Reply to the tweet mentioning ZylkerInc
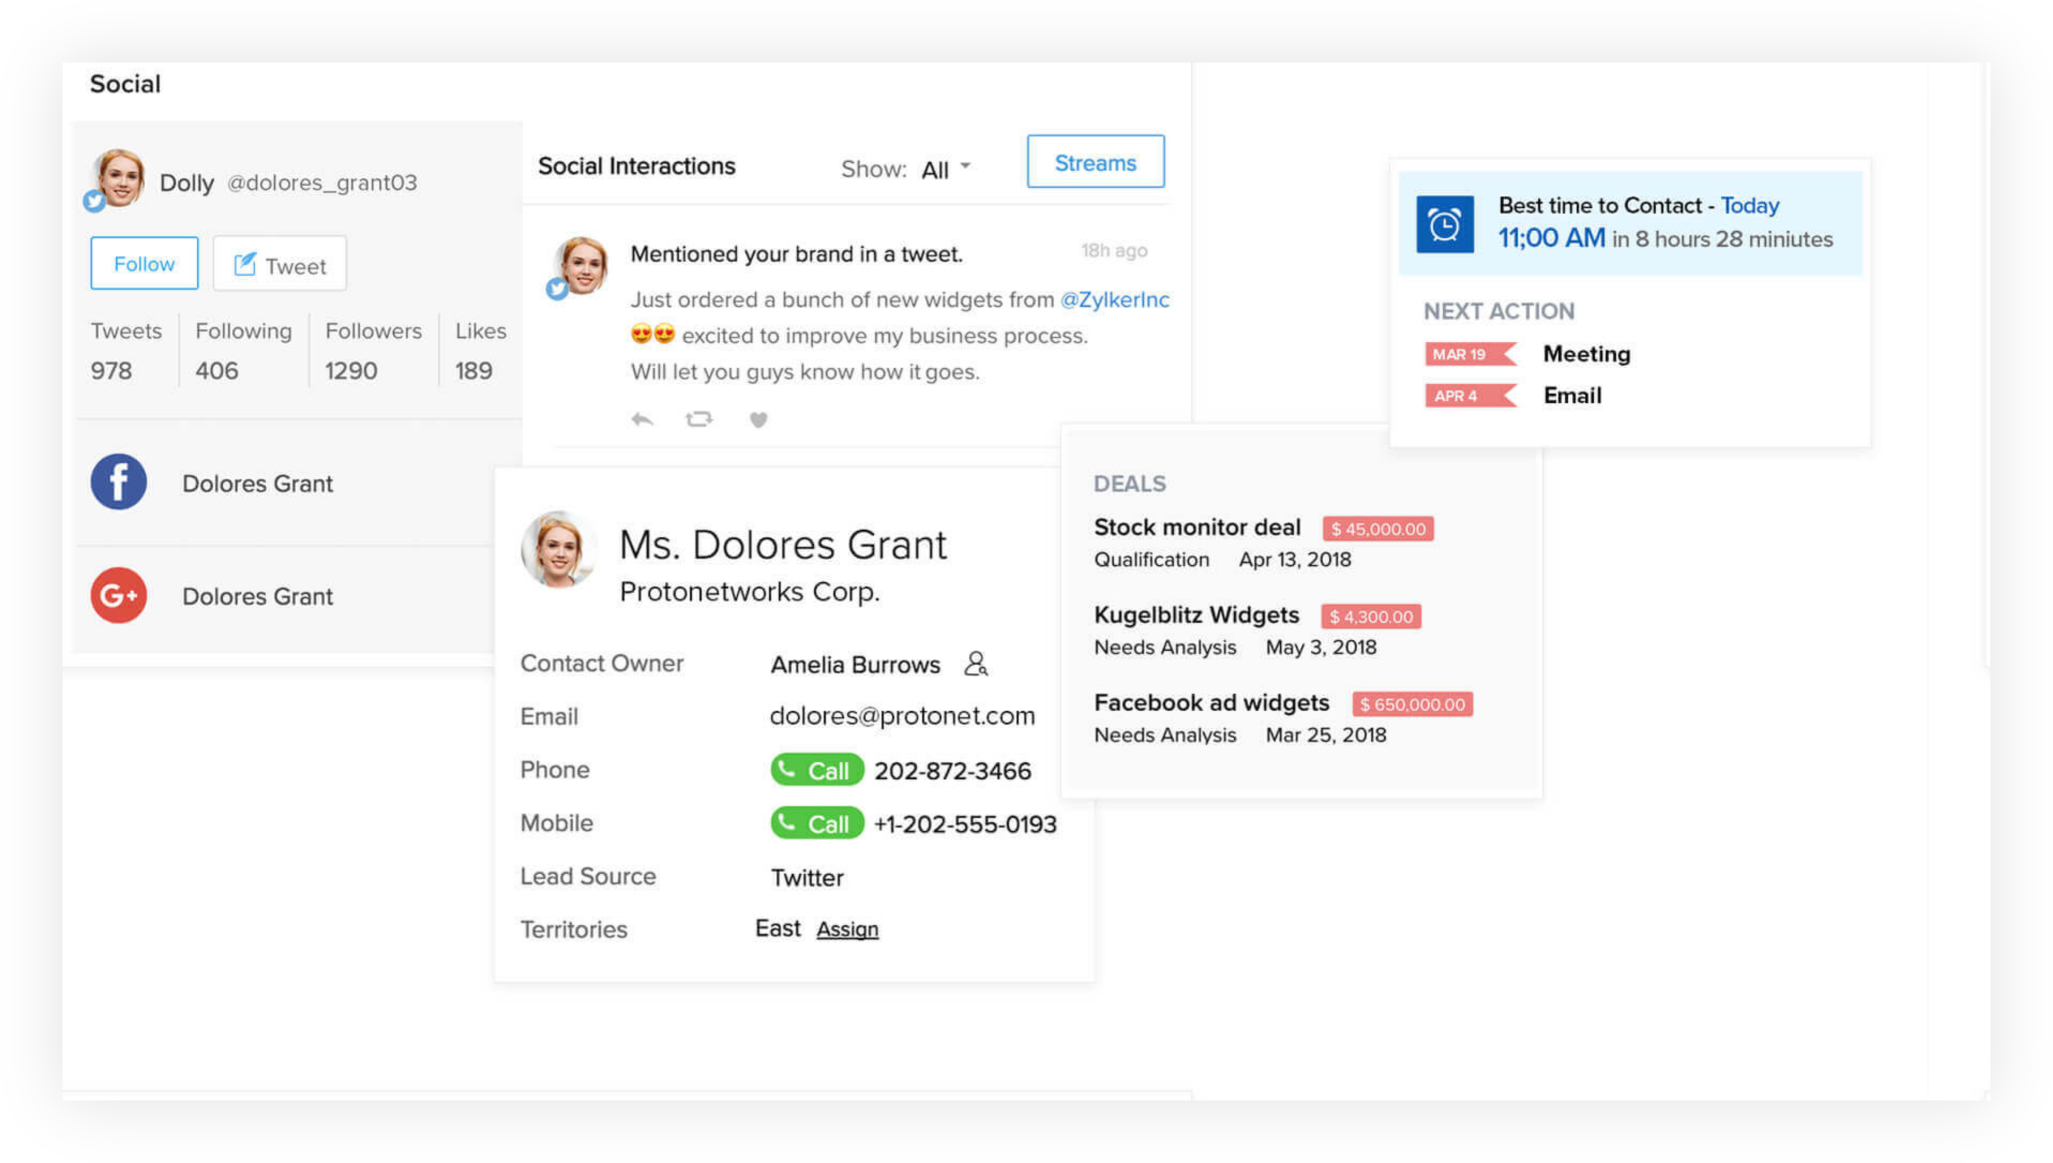Screen dimensions: 2053x1163 (x=642, y=419)
